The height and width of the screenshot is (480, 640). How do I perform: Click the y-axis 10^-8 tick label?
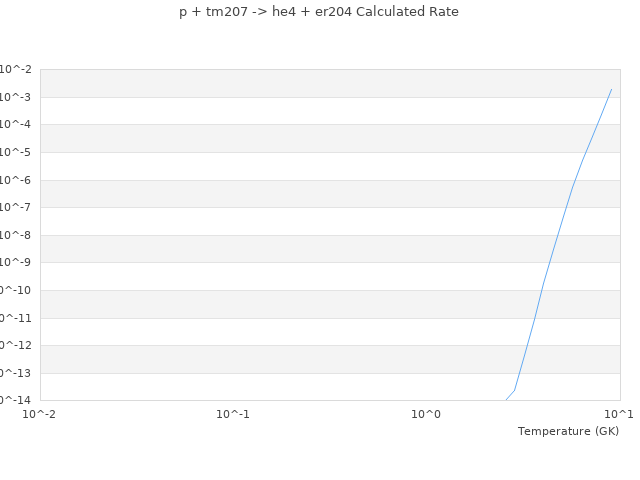(16, 235)
